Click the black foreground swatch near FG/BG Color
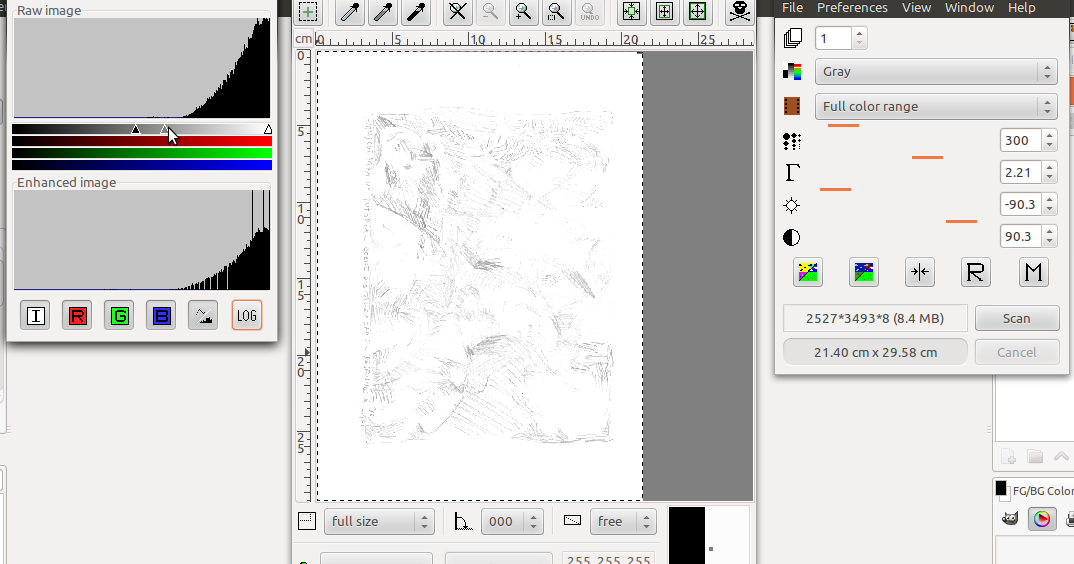The width and height of the screenshot is (1074, 564). [1001, 488]
